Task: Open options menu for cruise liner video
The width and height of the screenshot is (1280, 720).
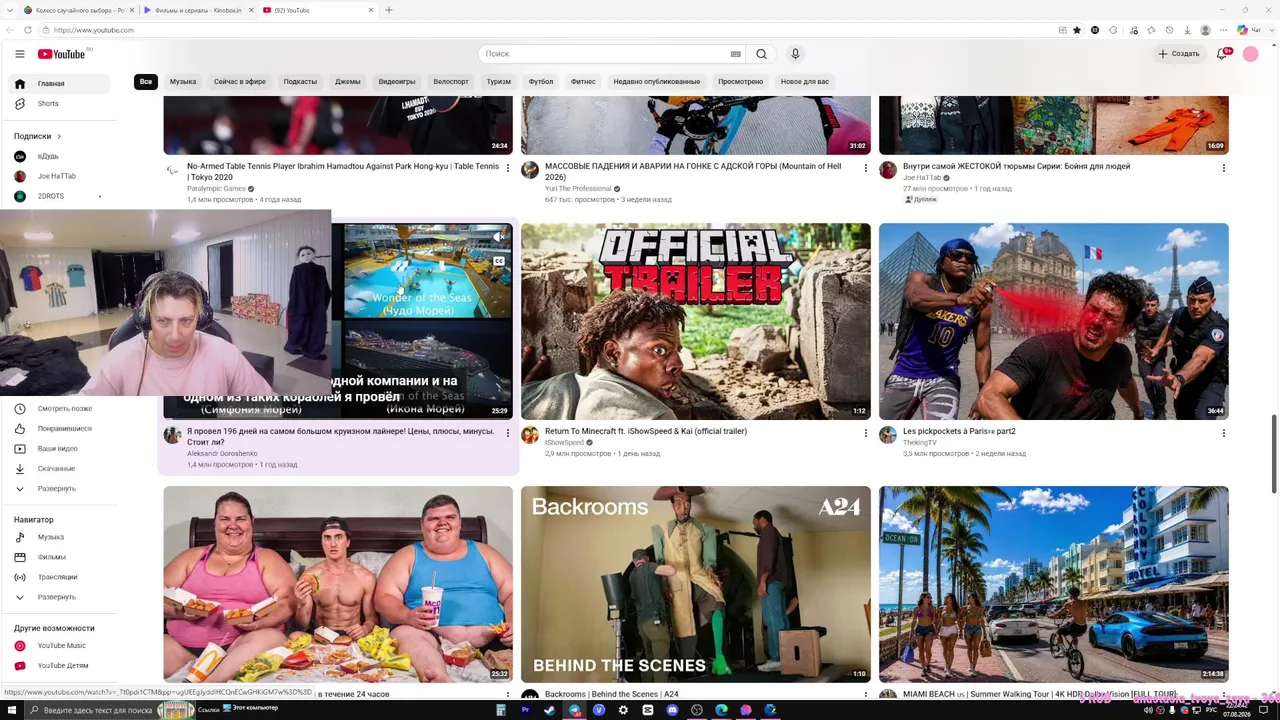Action: coord(507,433)
